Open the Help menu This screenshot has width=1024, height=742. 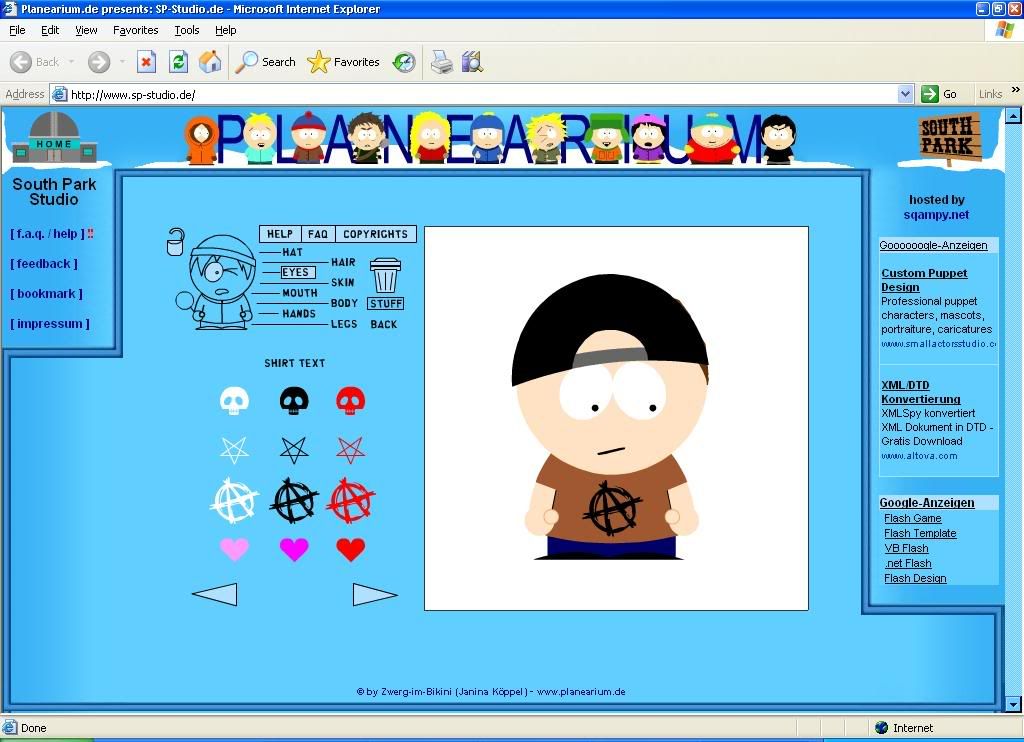(x=225, y=30)
